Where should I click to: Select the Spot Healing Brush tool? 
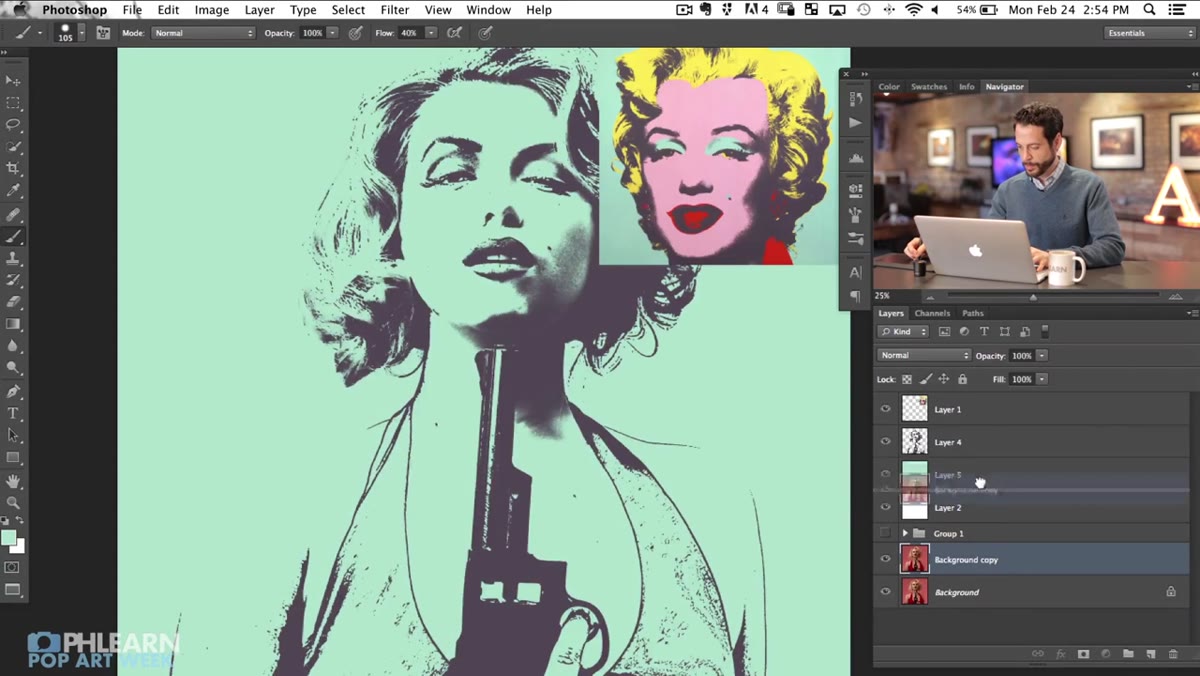pos(13,215)
